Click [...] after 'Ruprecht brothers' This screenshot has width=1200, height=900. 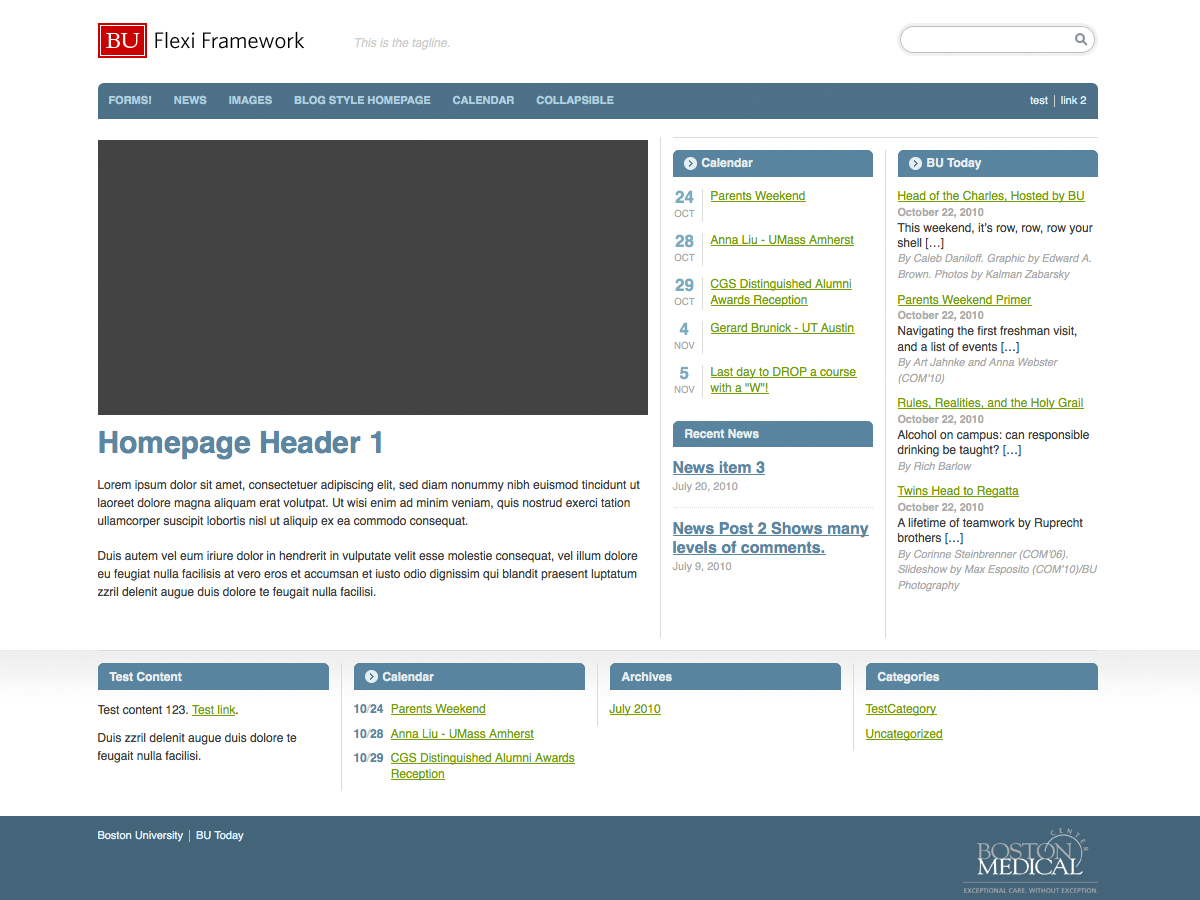(954, 538)
